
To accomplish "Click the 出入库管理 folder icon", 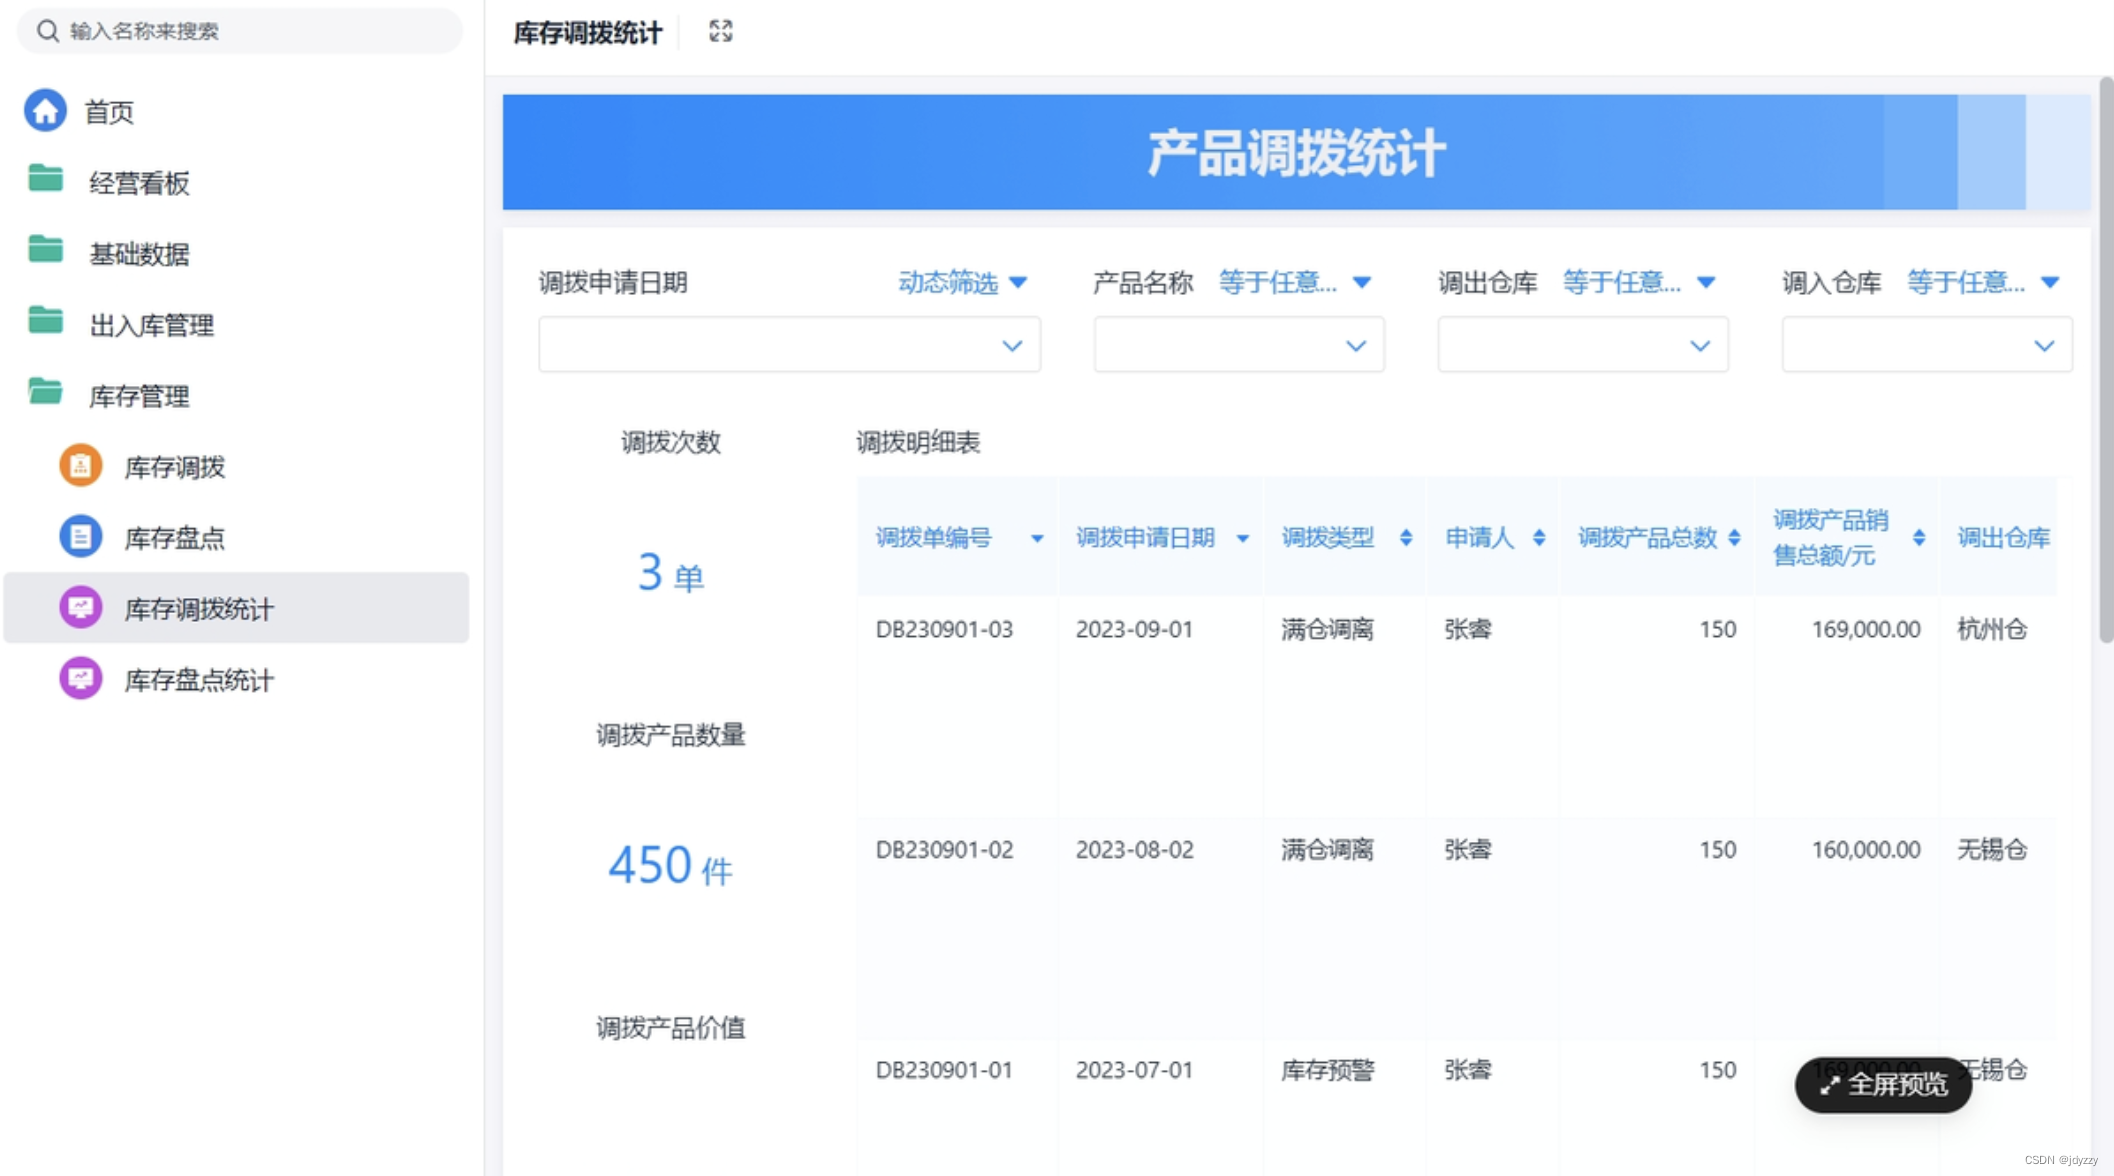I will 45,322.
